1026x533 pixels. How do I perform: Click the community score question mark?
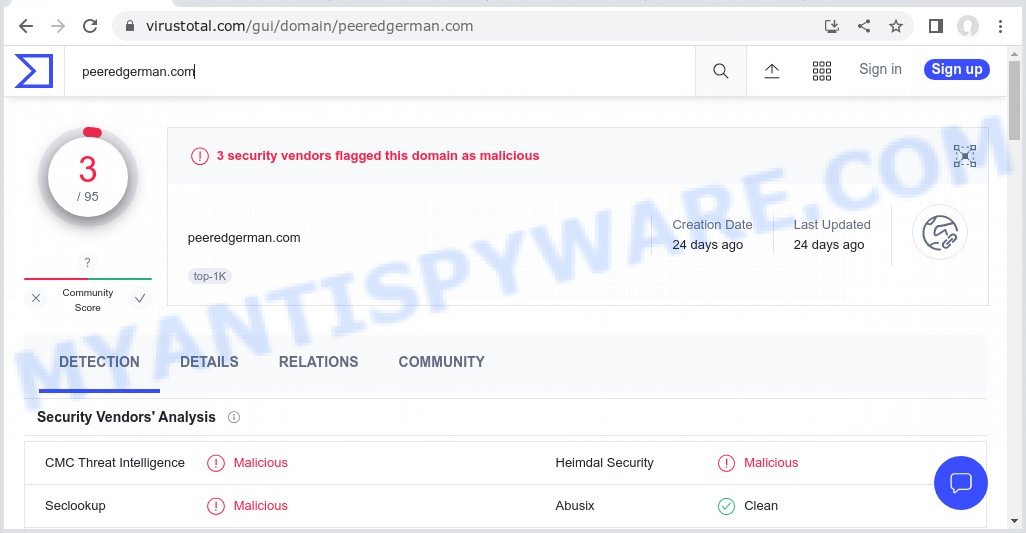(x=87, y=262)
